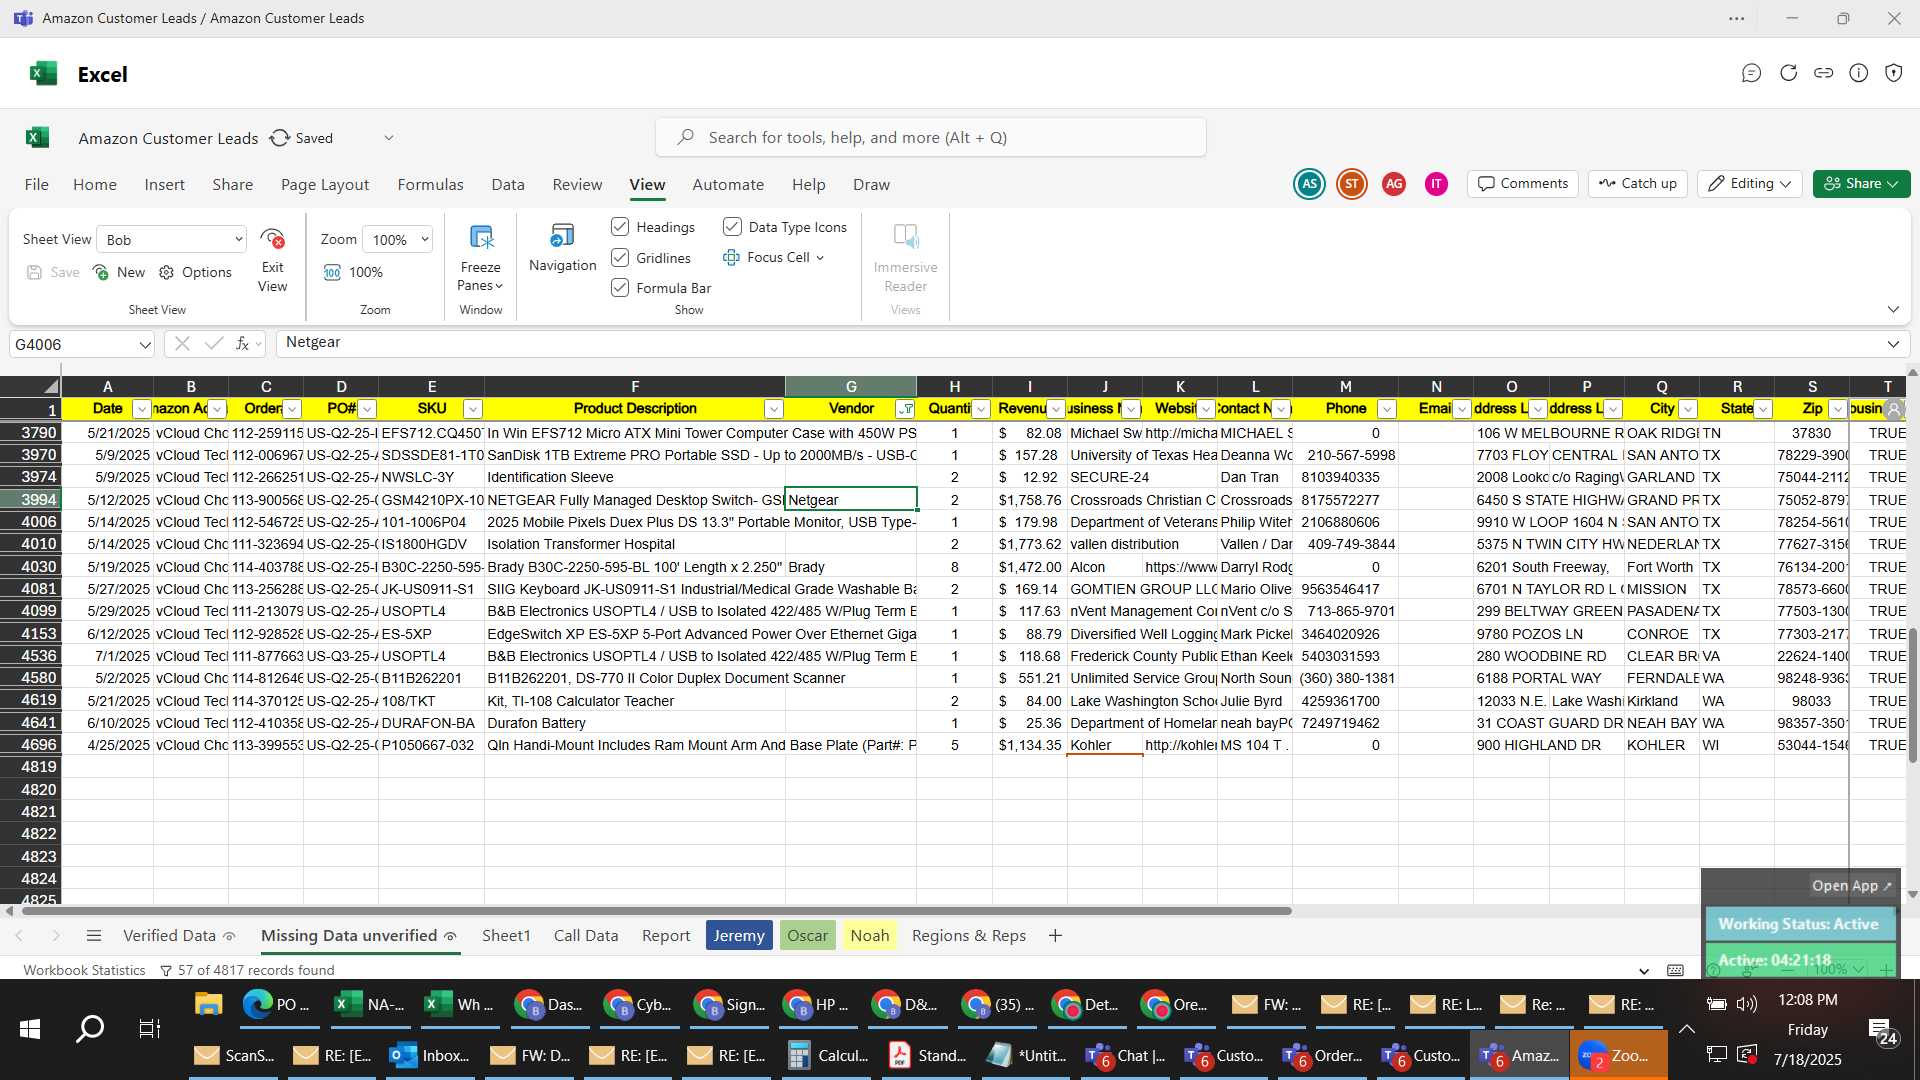
Task: Expand the ribbon display options chevron
Action: [1893, 309]
